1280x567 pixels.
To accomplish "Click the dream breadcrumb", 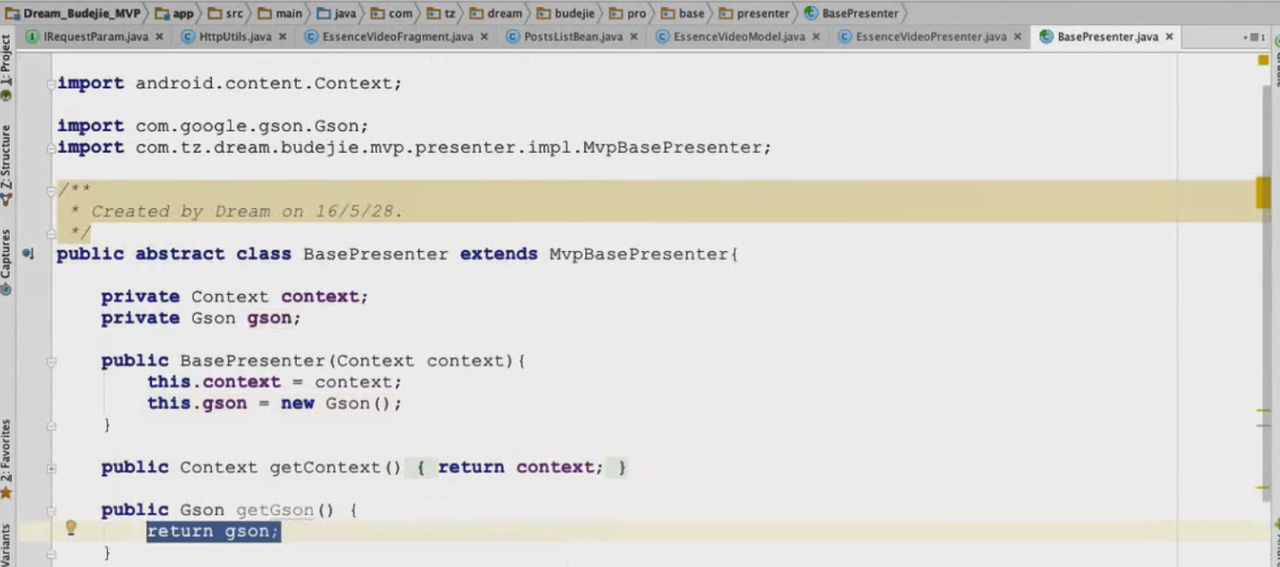I will tap(495, 13).
